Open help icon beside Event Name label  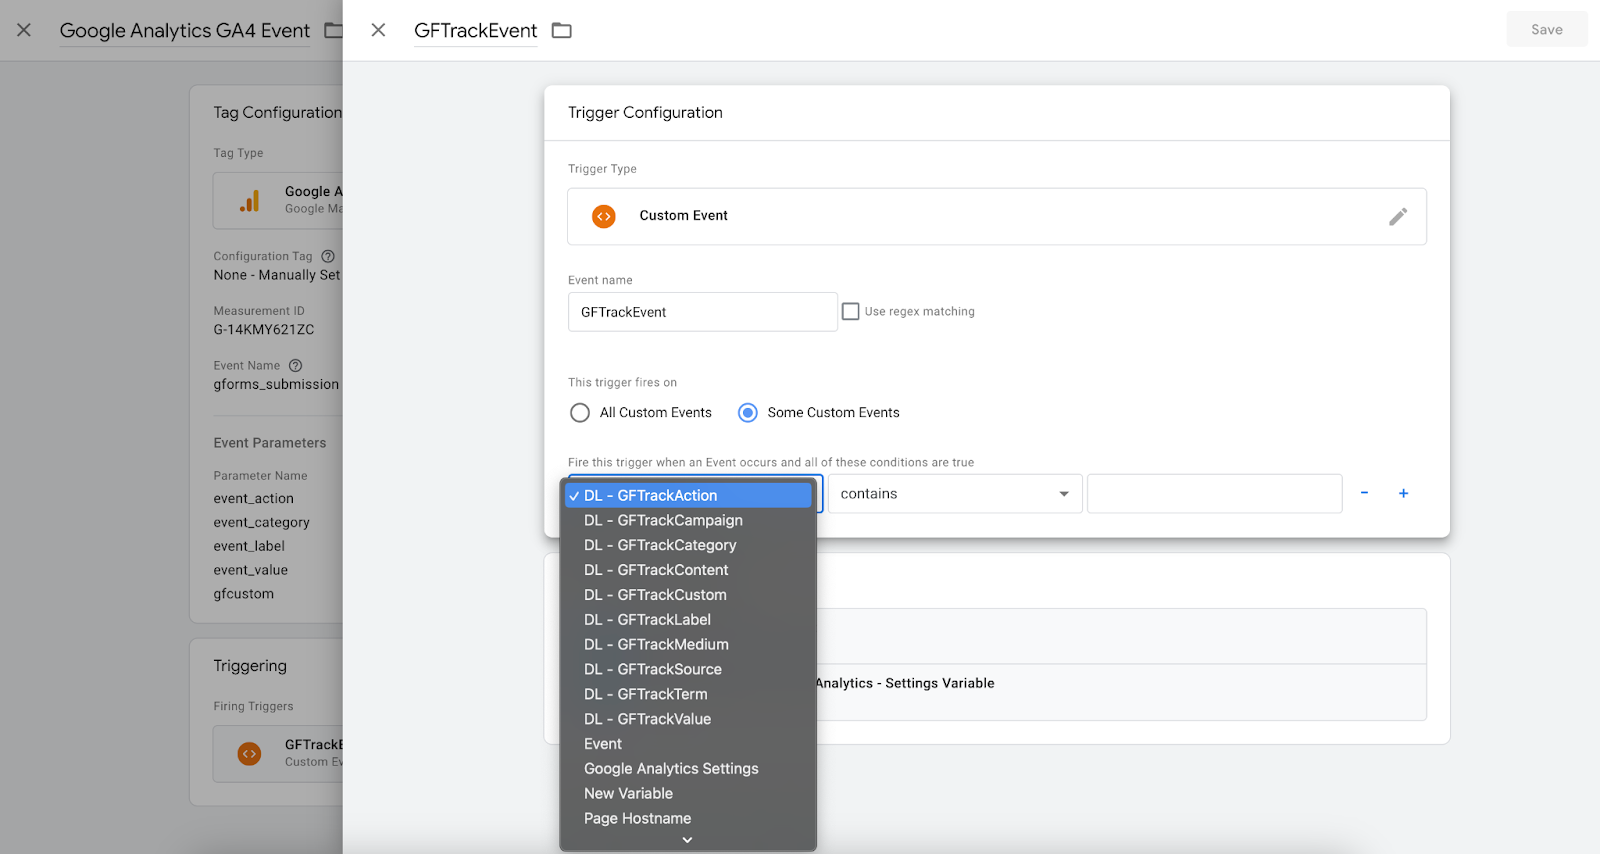click(x=295, y=366)
